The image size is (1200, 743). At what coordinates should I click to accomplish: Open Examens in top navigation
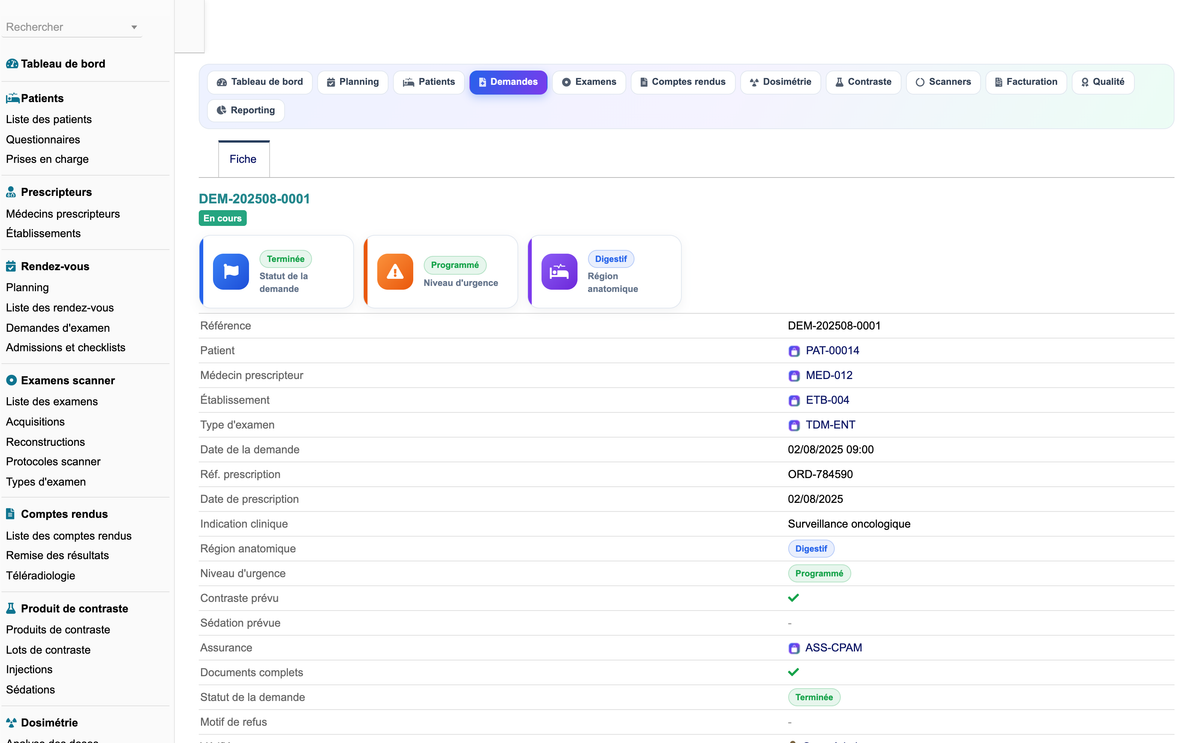[589, 82]
